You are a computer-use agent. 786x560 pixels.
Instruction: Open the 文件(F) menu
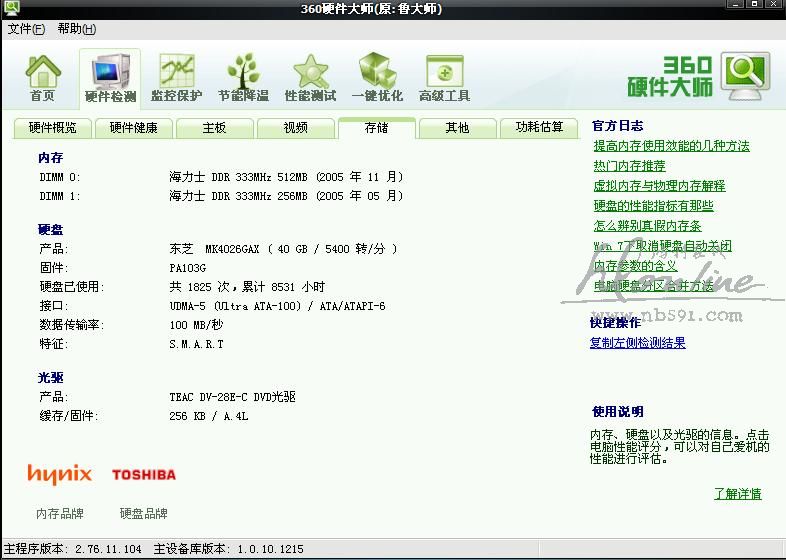(x=26, y=29)
